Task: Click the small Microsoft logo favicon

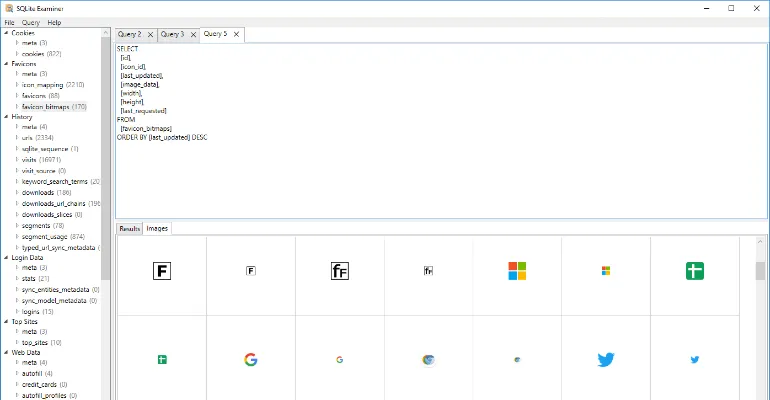Action: pyautogui.click(x=606, y=271)
